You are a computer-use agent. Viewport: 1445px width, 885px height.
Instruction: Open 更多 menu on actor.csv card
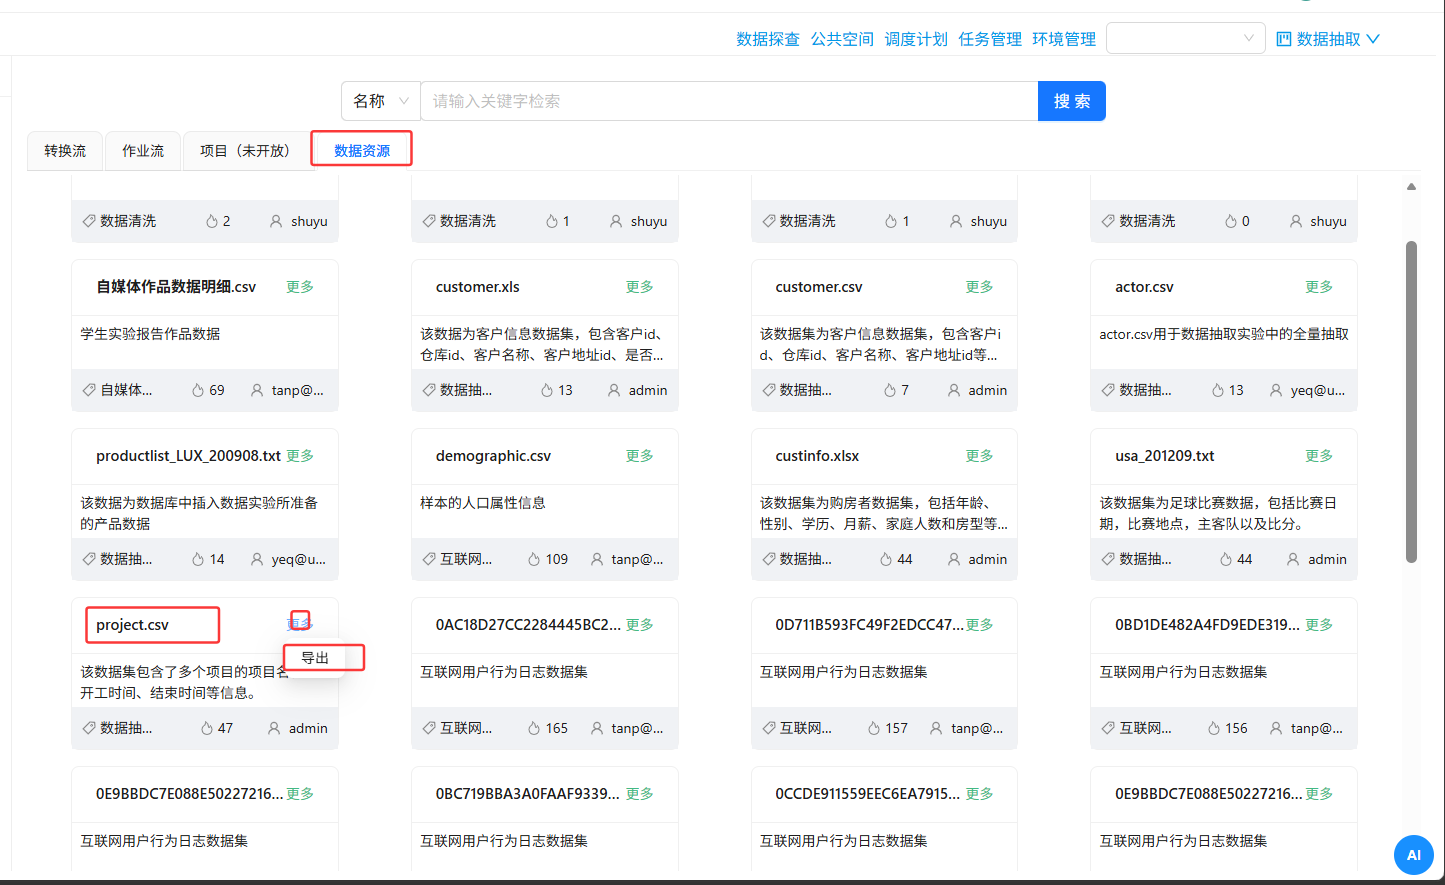pyautogui.click(x=1319, y=287)
